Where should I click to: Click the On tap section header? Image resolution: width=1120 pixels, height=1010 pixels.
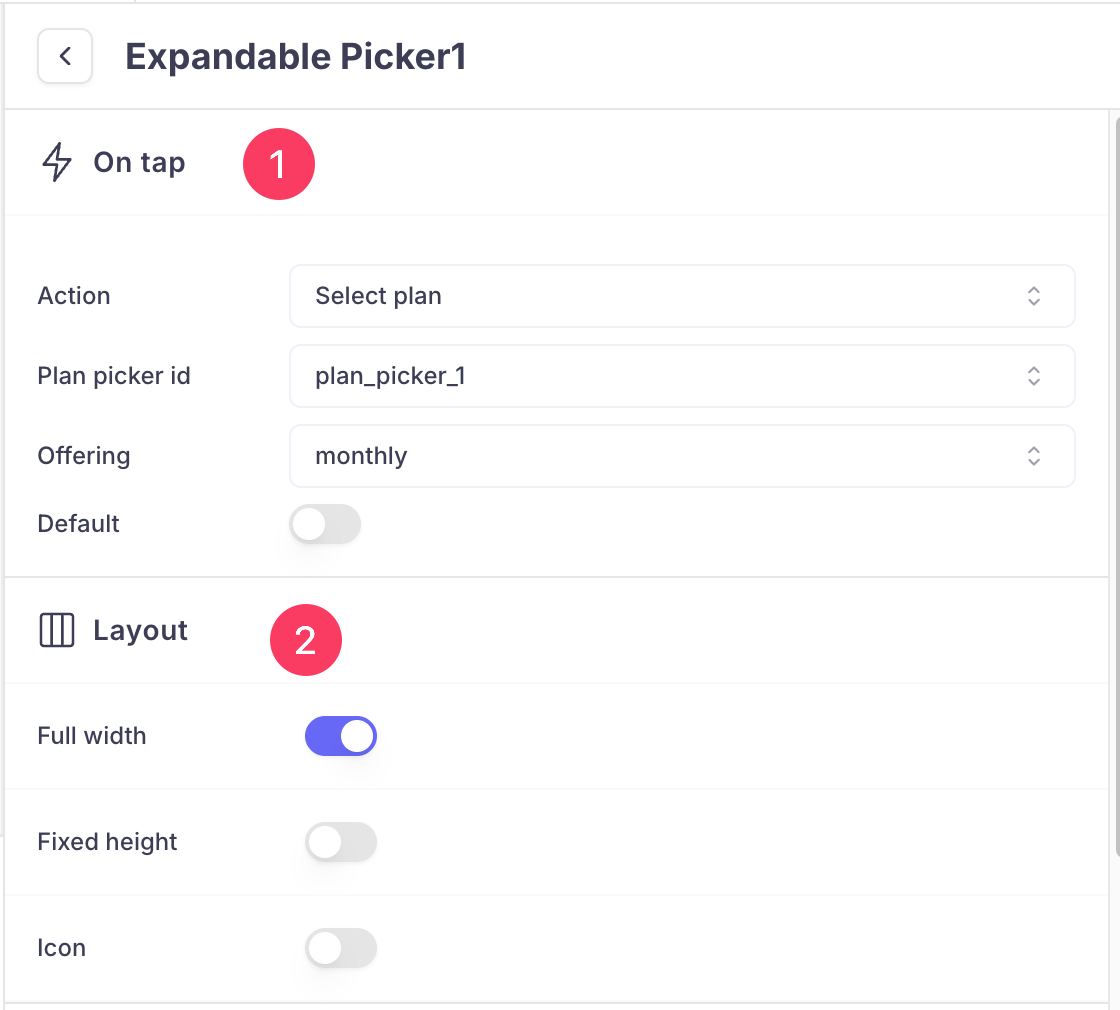click(x=139, y=162)
